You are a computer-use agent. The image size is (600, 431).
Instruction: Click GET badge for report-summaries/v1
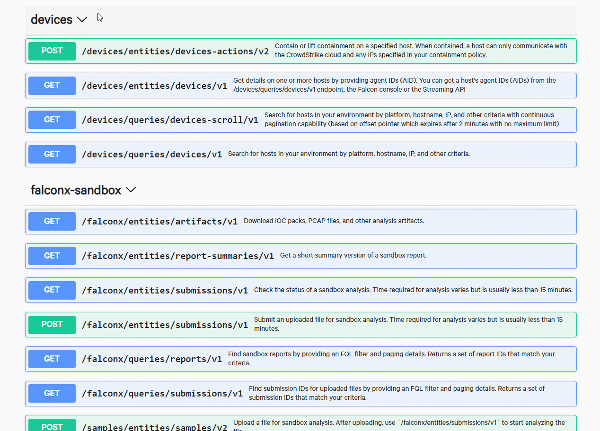coord(52,256)
